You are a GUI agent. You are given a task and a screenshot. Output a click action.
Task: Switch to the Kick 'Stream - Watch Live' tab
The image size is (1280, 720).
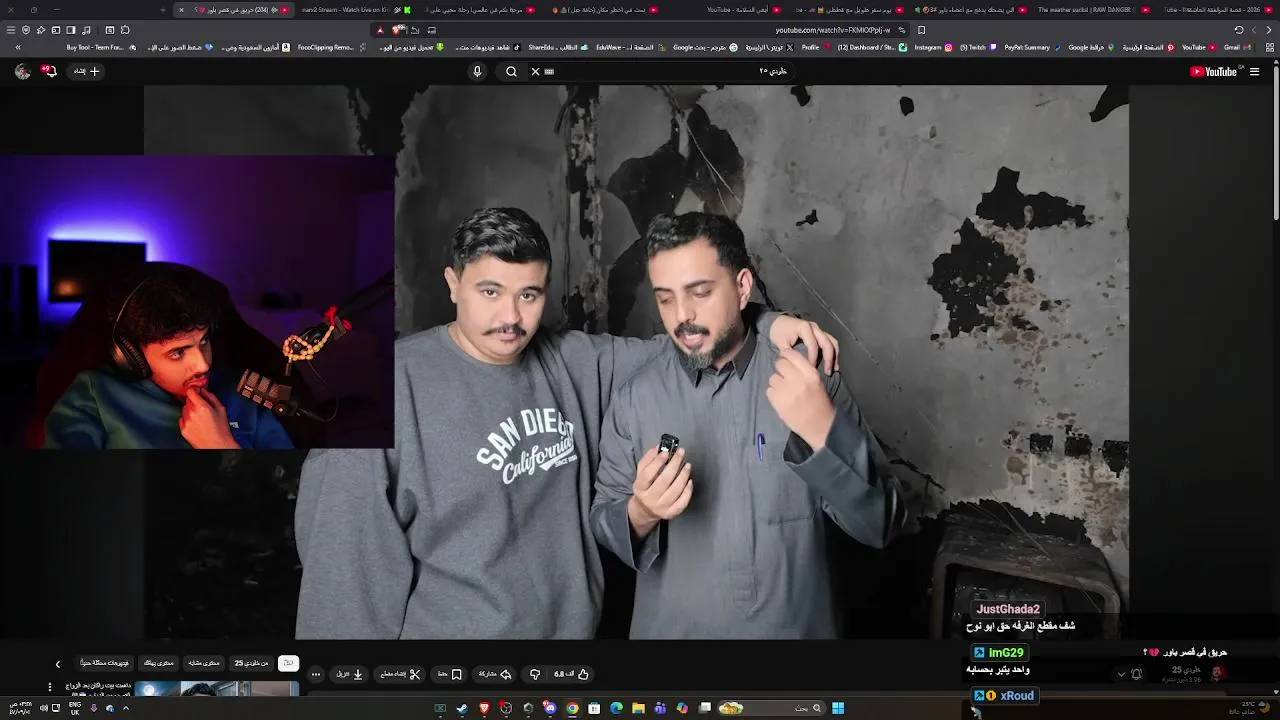click(356, 10)
